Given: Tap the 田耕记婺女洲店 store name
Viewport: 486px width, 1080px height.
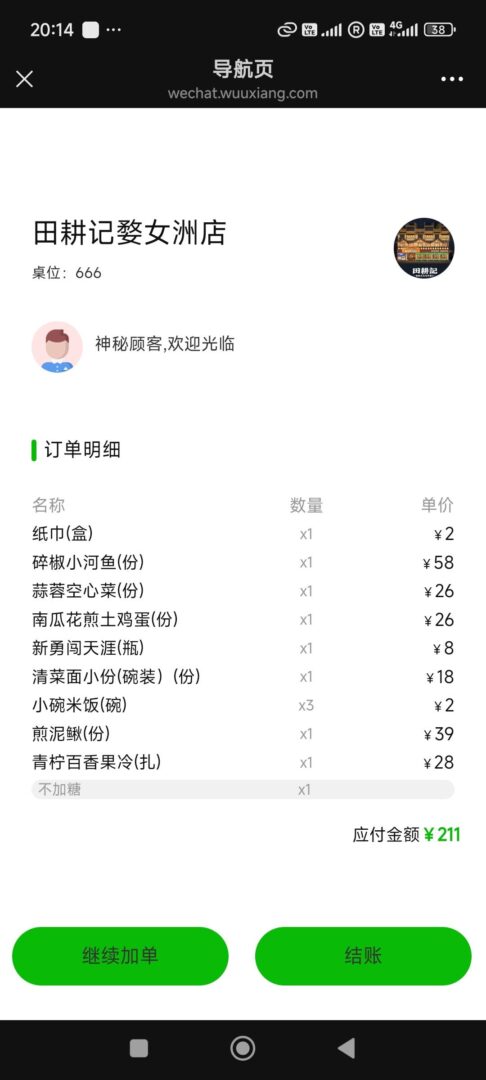Looking at the screenshot, I should pyautogui.click(x=129, y=233).
